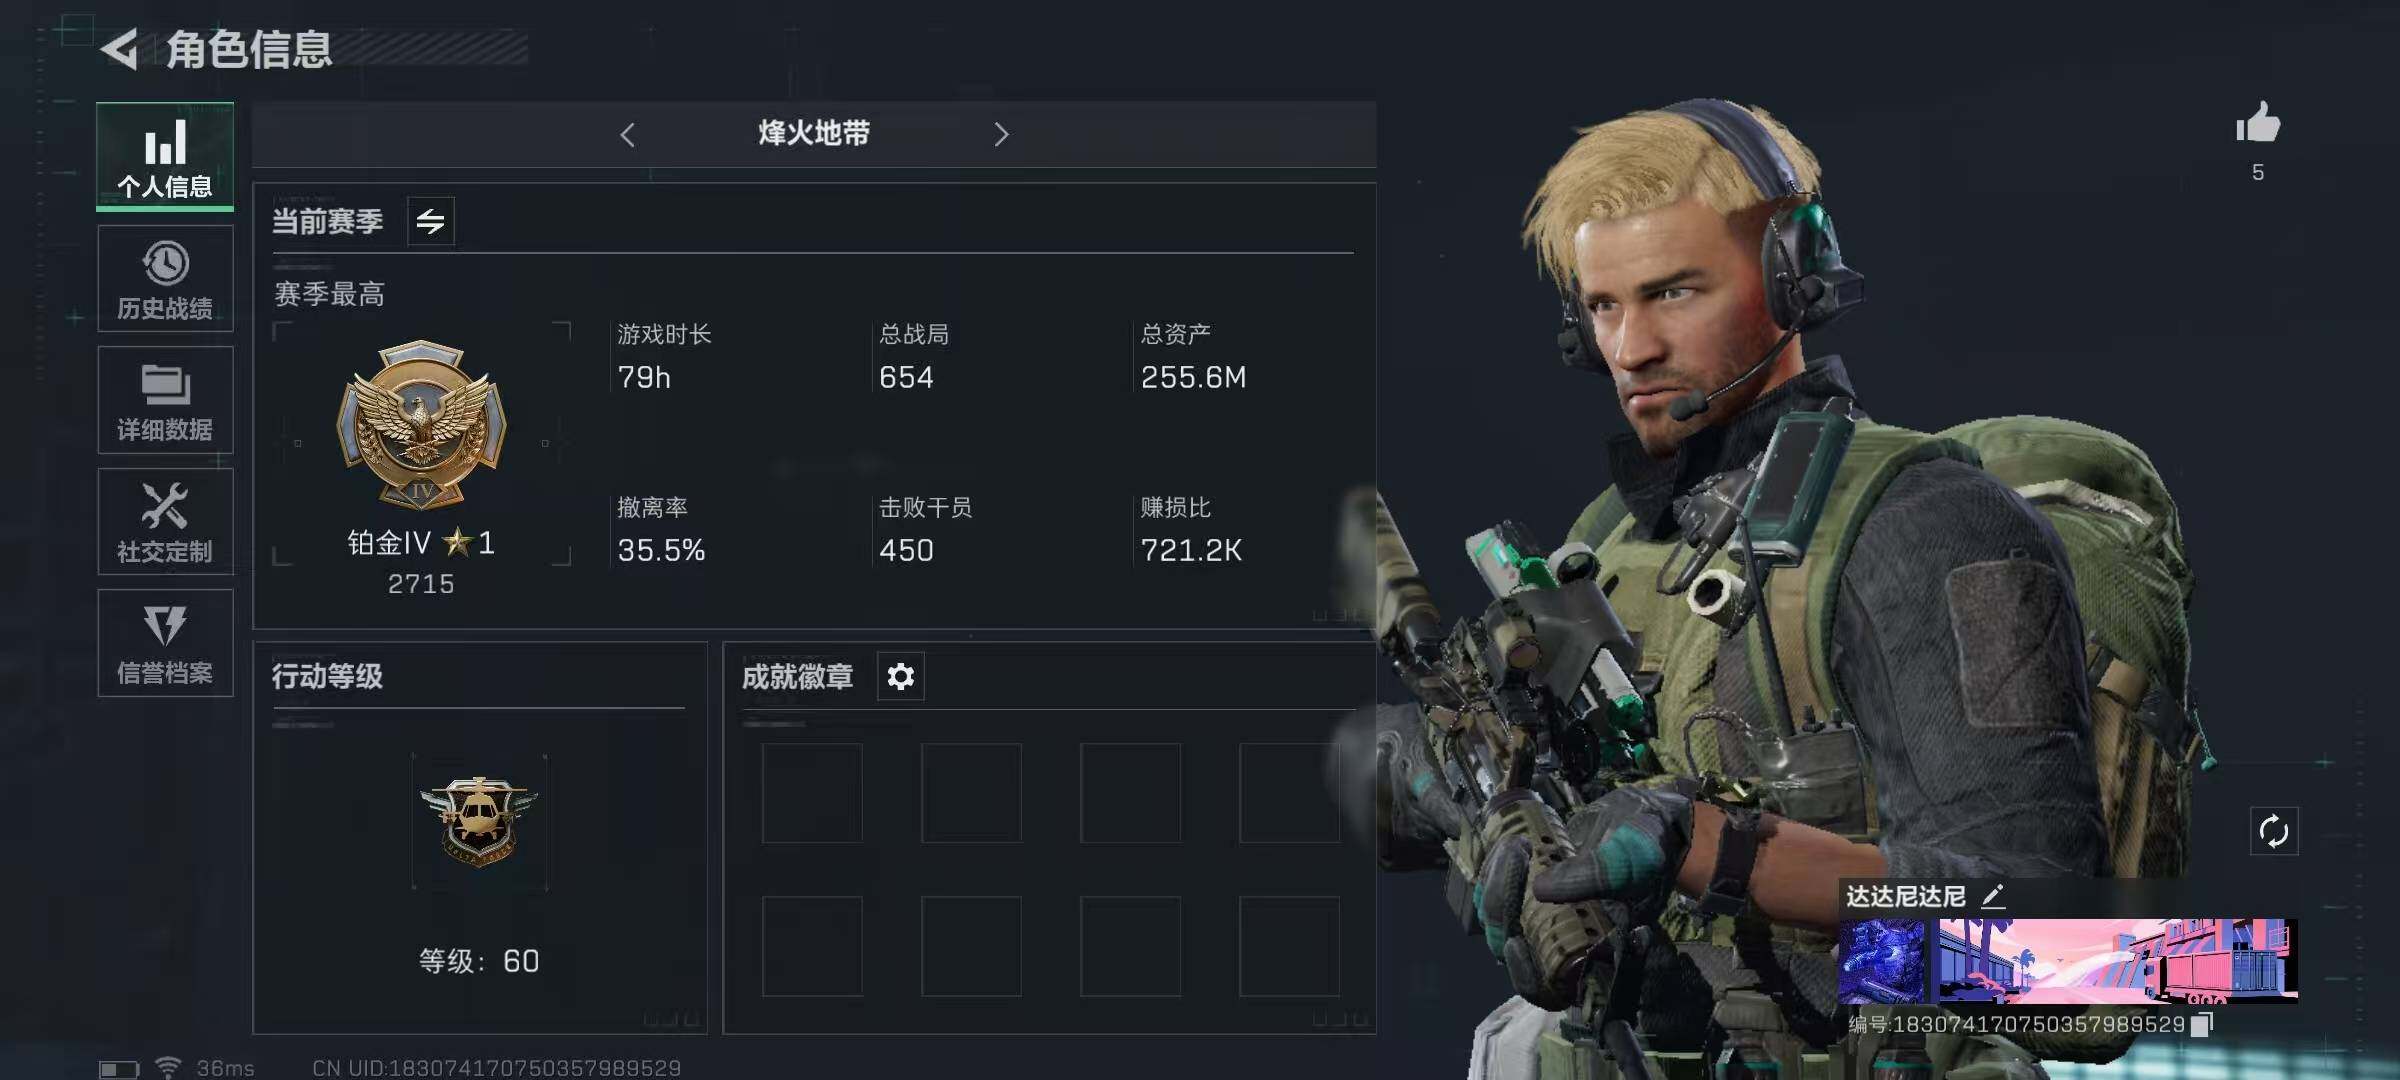The image size is (2400, 1080).
Task: Open 社交定制 social customization section
Action: (x=165, y=522)
